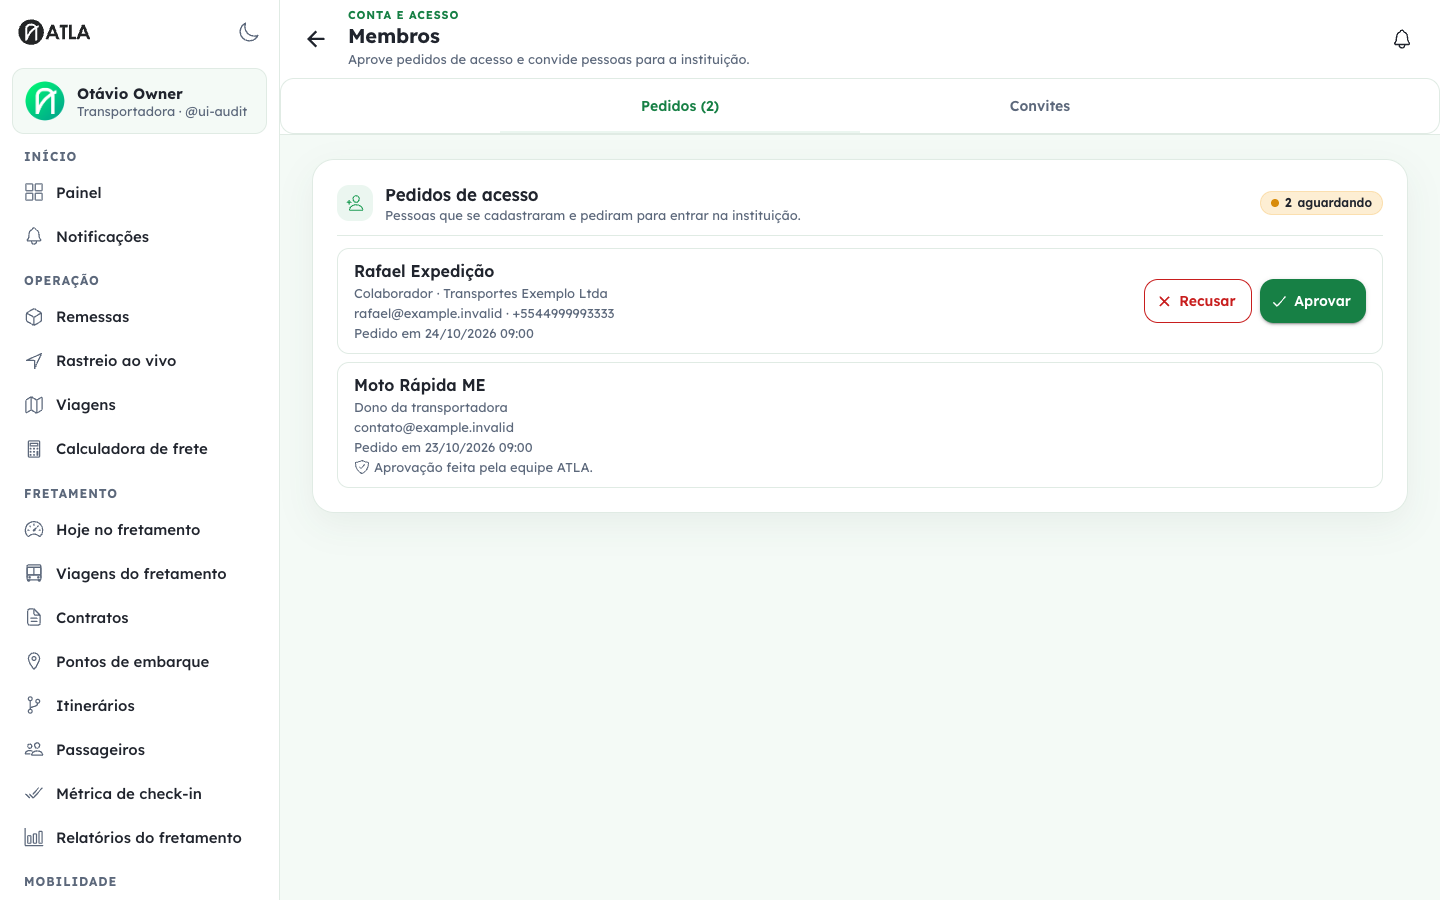Click the Hoje no fretamento gauge icon

[x=34, y=529]
